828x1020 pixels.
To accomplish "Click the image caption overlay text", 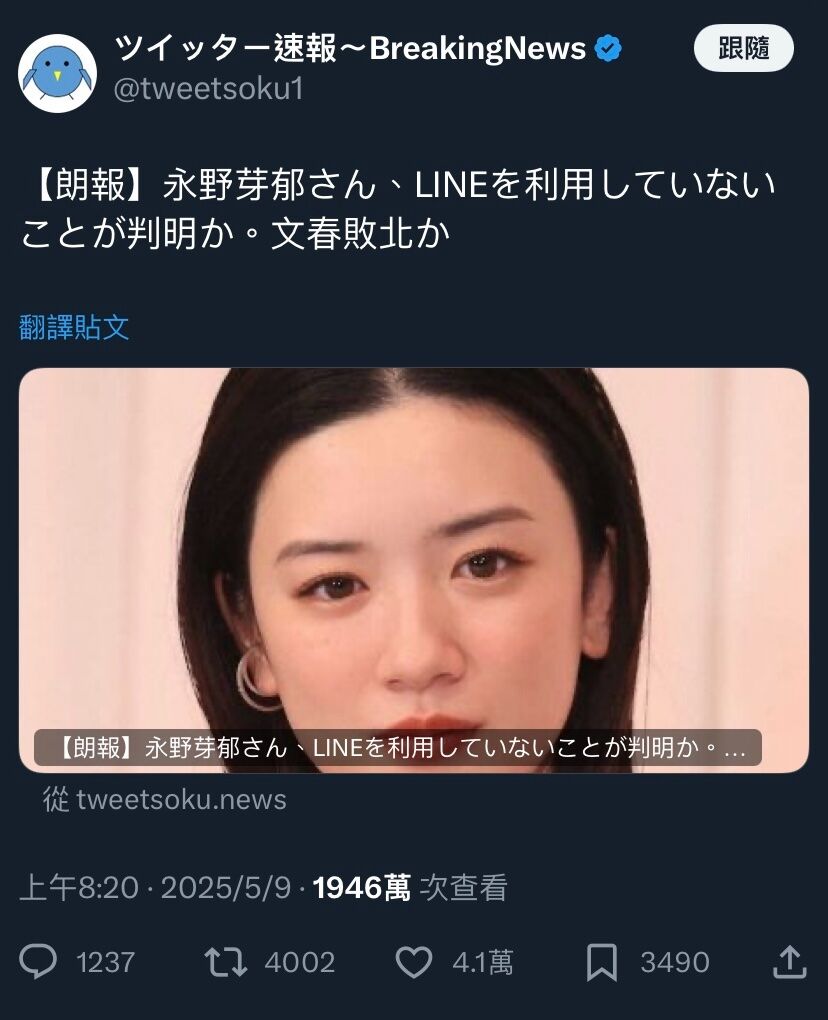I will 397,747.
